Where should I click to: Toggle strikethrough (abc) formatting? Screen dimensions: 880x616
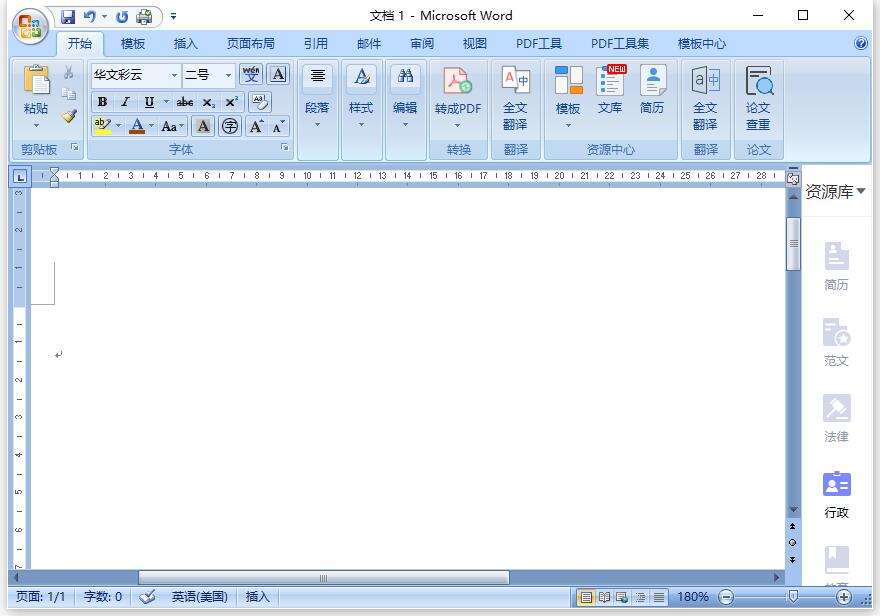pos(185,102)
